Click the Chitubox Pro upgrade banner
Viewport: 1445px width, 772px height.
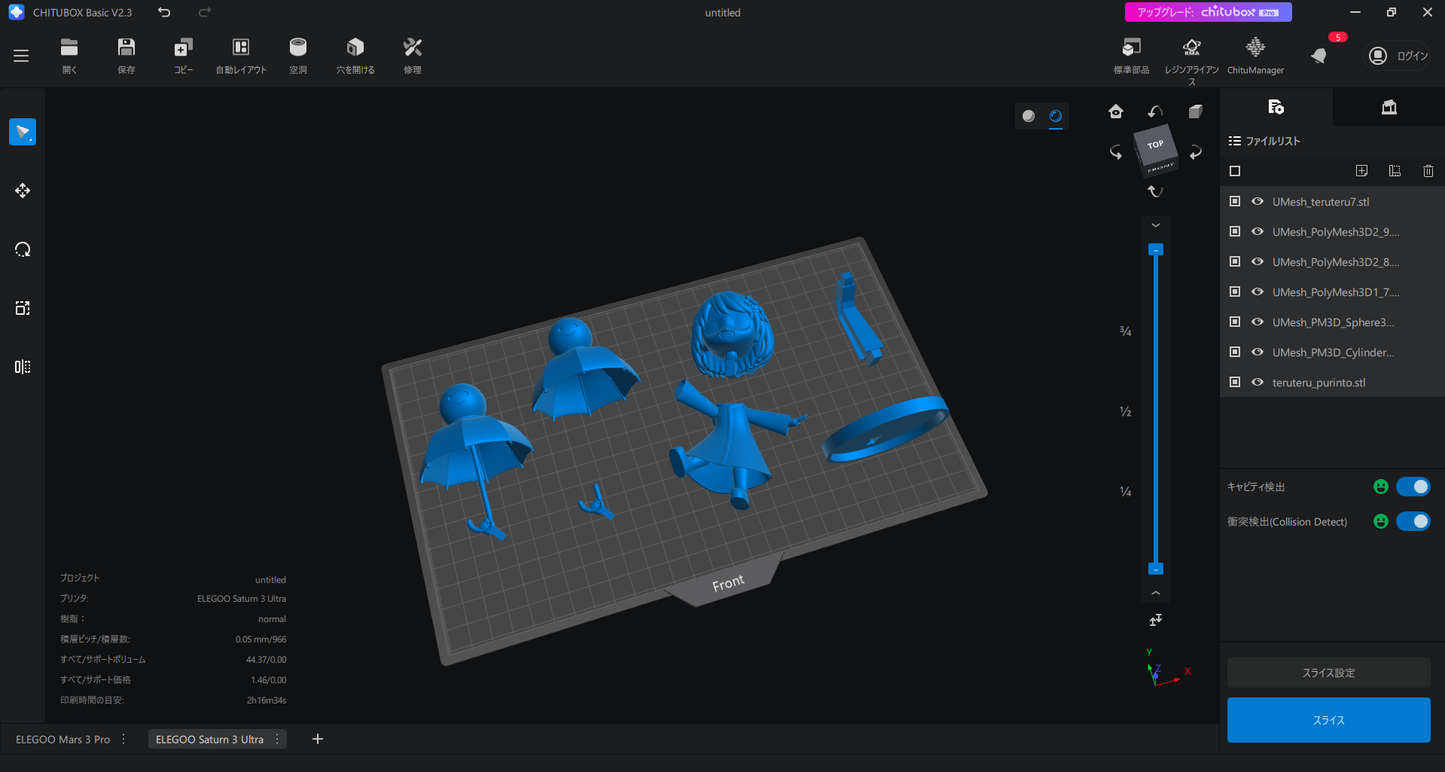point(1208,12)
